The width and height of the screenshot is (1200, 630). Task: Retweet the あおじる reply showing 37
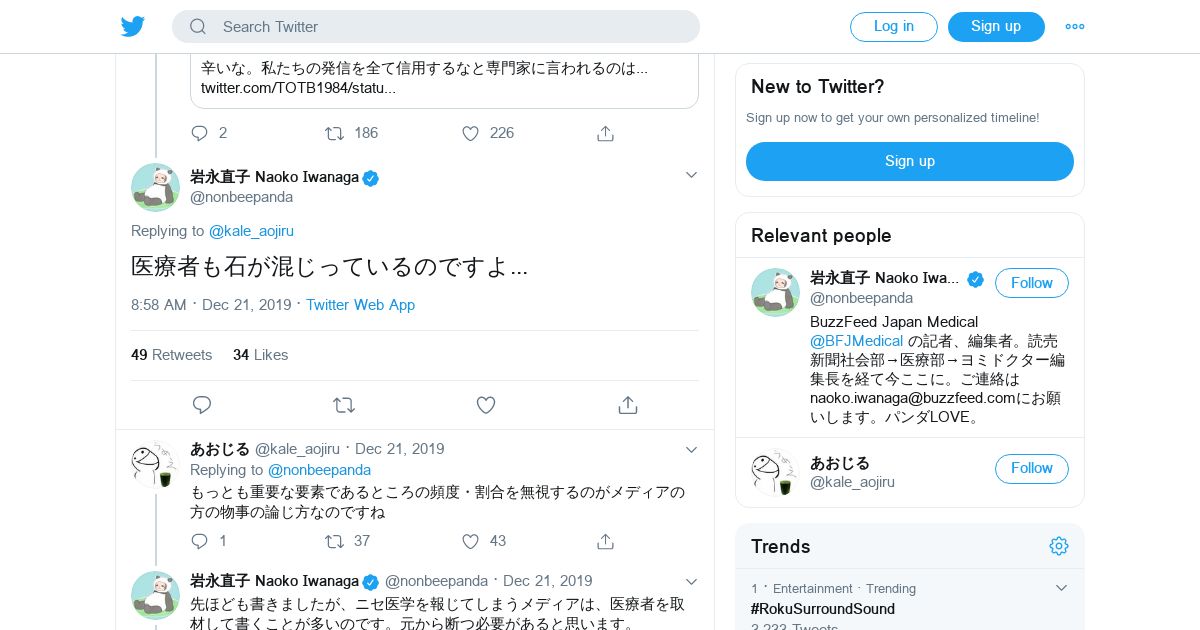pyautogui.click(x=335, y=541)
